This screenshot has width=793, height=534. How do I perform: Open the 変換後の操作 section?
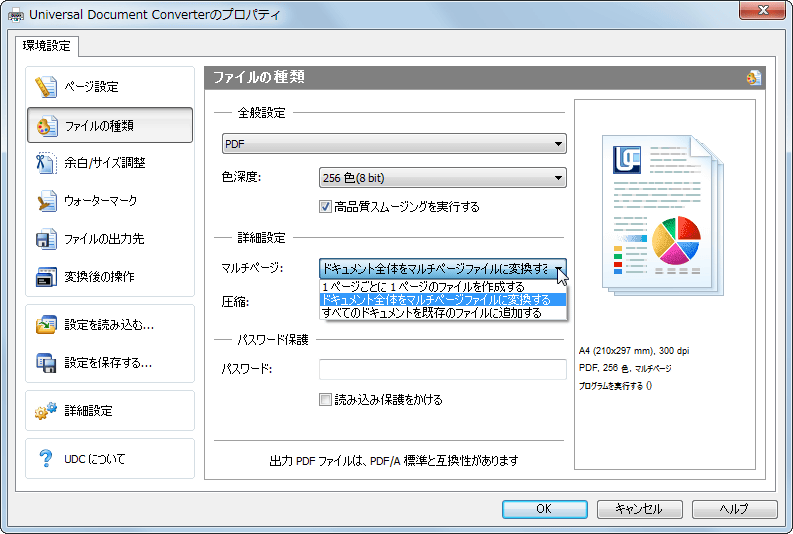tap(110, 277)
